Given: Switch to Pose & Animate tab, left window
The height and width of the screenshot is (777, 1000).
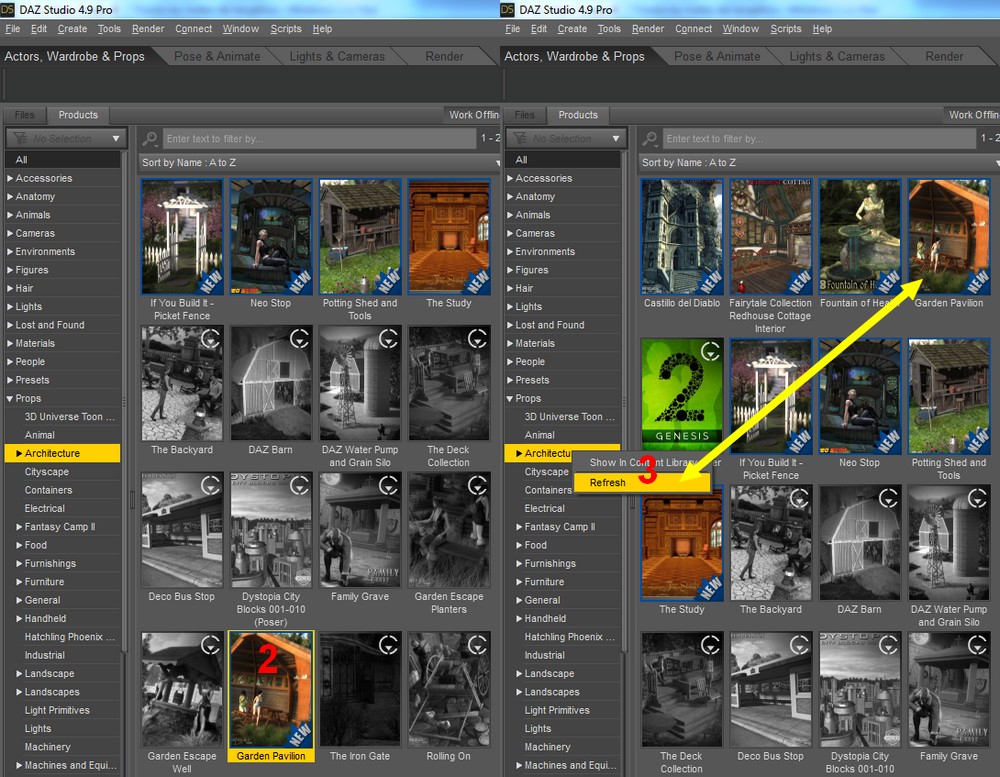Looking at the screenshot, I should point(217,56).
